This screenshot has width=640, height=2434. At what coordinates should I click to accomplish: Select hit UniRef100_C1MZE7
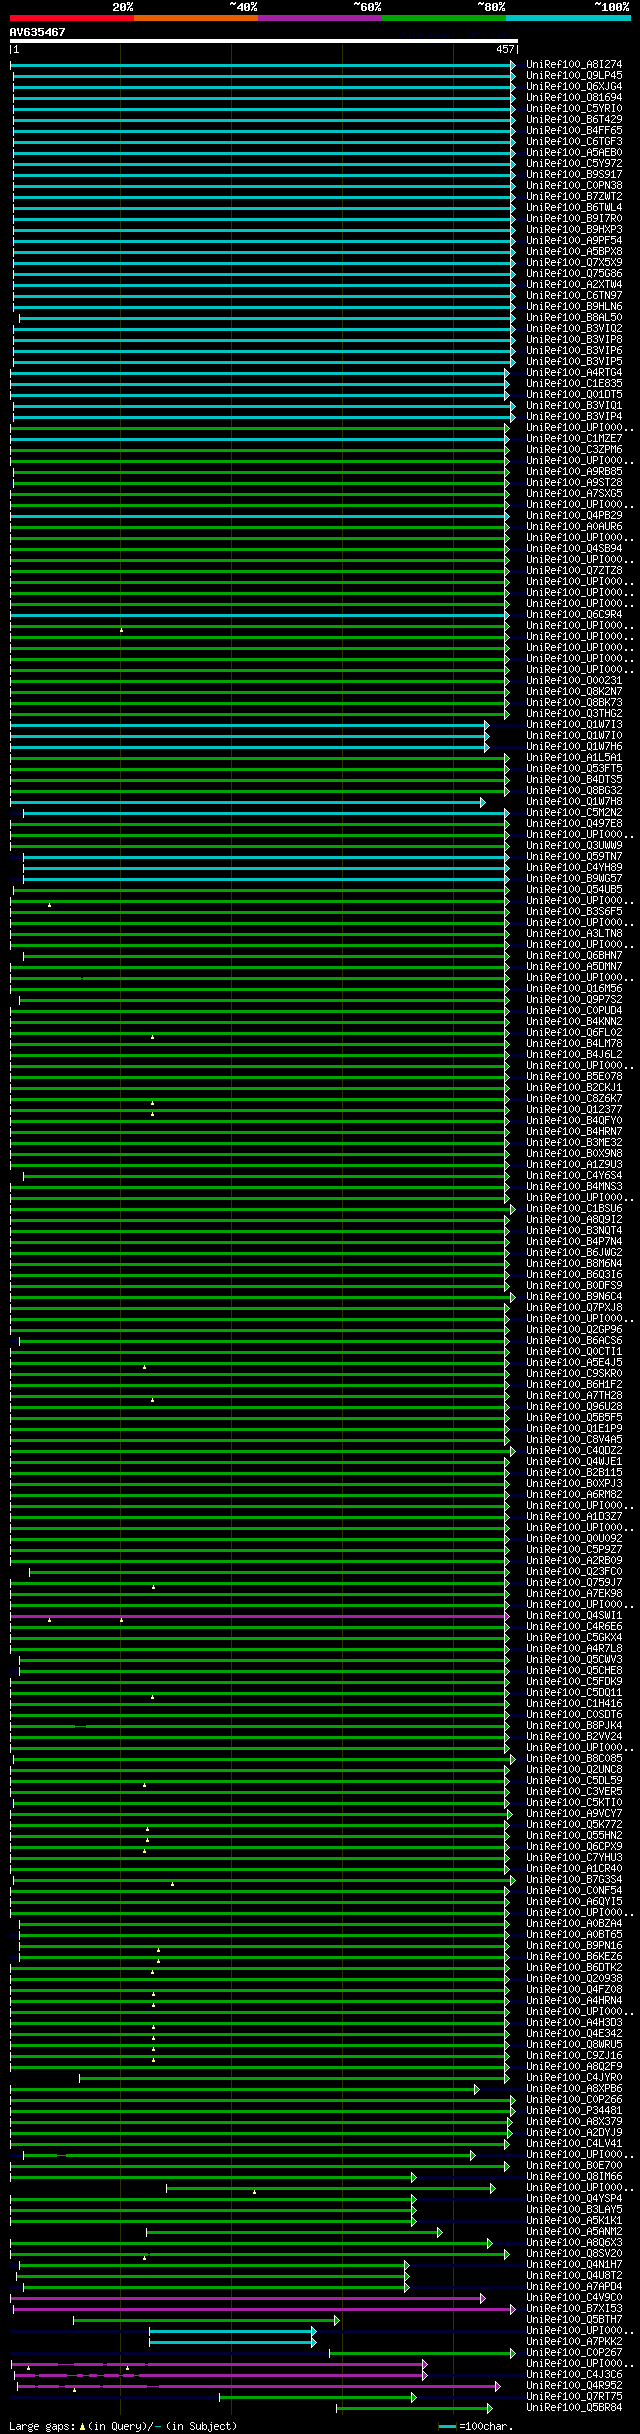tap(574, 438)
